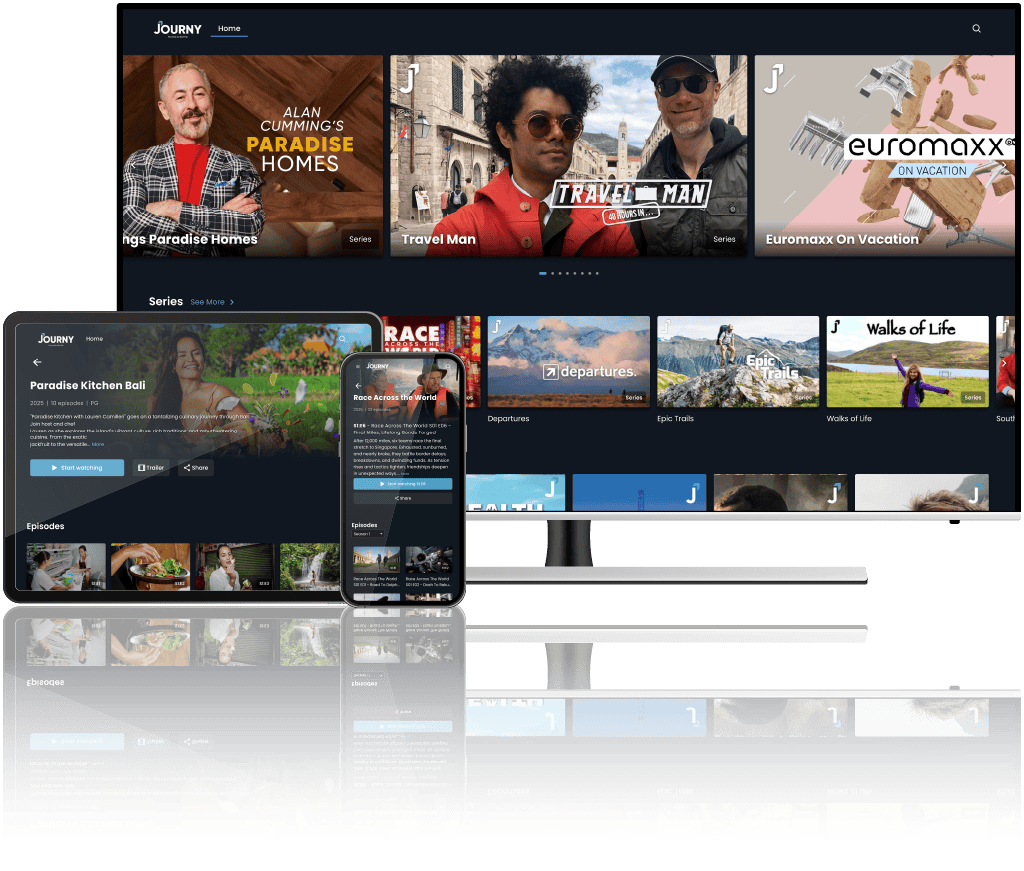Click the Journy logo on the tablet

click(x=56, y=339)
